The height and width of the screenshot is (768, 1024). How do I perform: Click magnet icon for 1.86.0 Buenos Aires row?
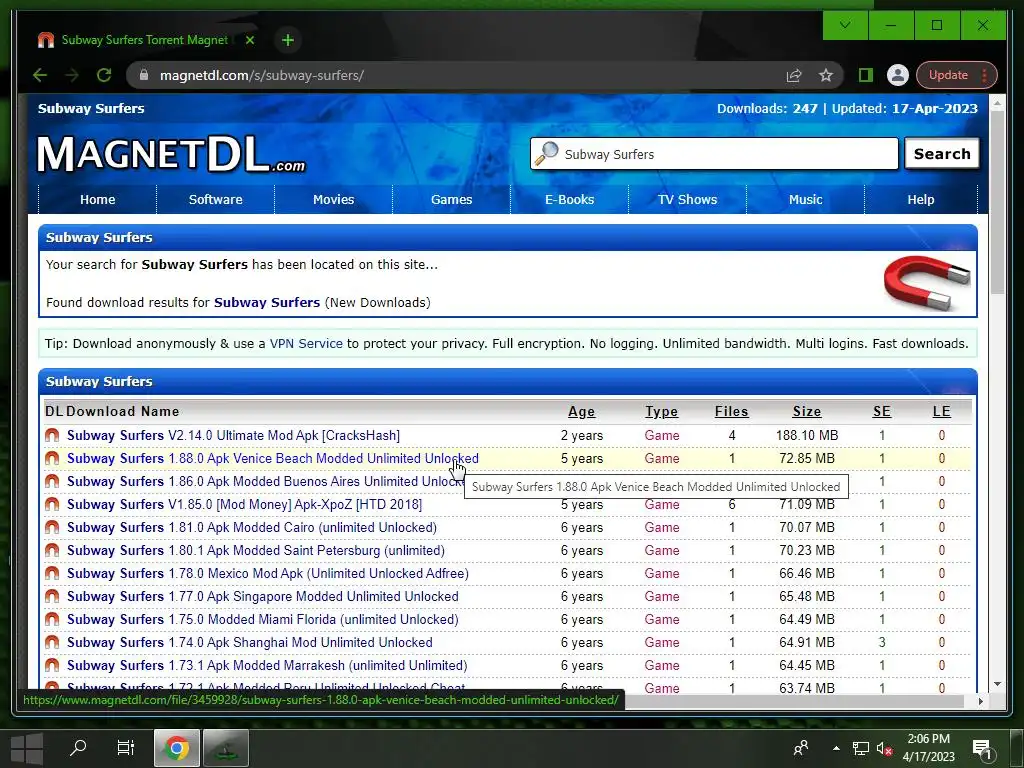click(52, 481)
